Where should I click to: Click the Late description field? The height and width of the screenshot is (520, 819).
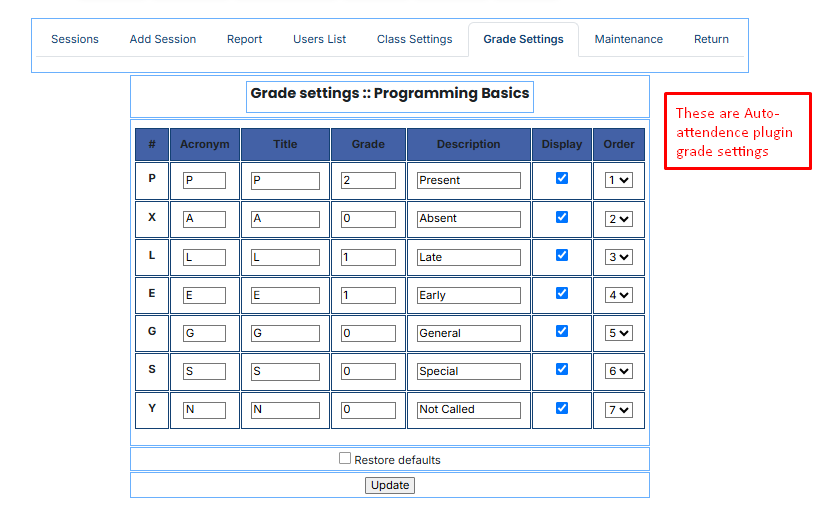(x=469, y=257)
